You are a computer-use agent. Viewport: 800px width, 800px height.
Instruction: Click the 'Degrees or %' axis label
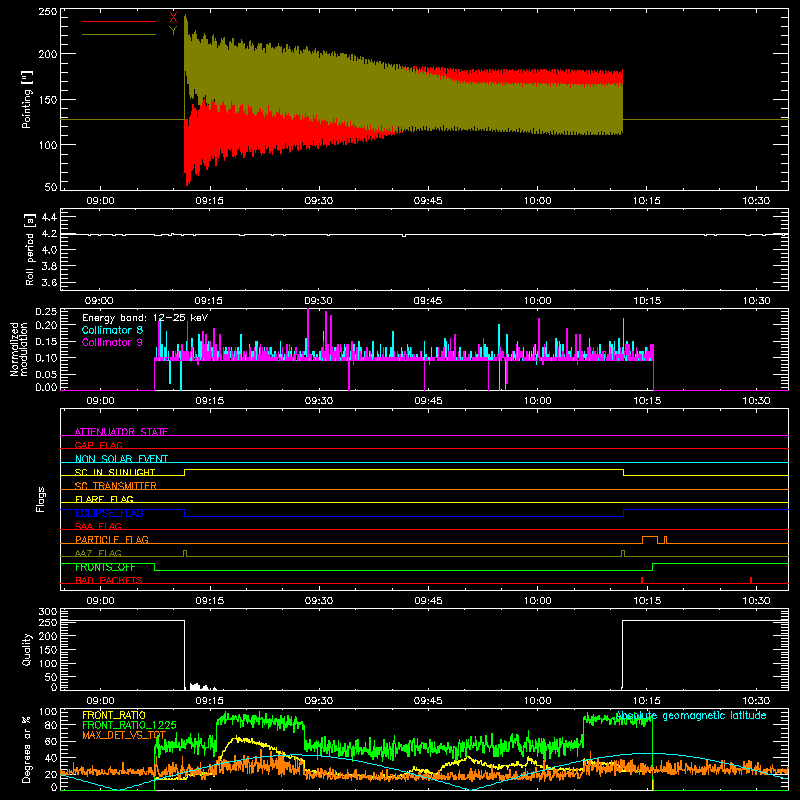coord(26,749)
